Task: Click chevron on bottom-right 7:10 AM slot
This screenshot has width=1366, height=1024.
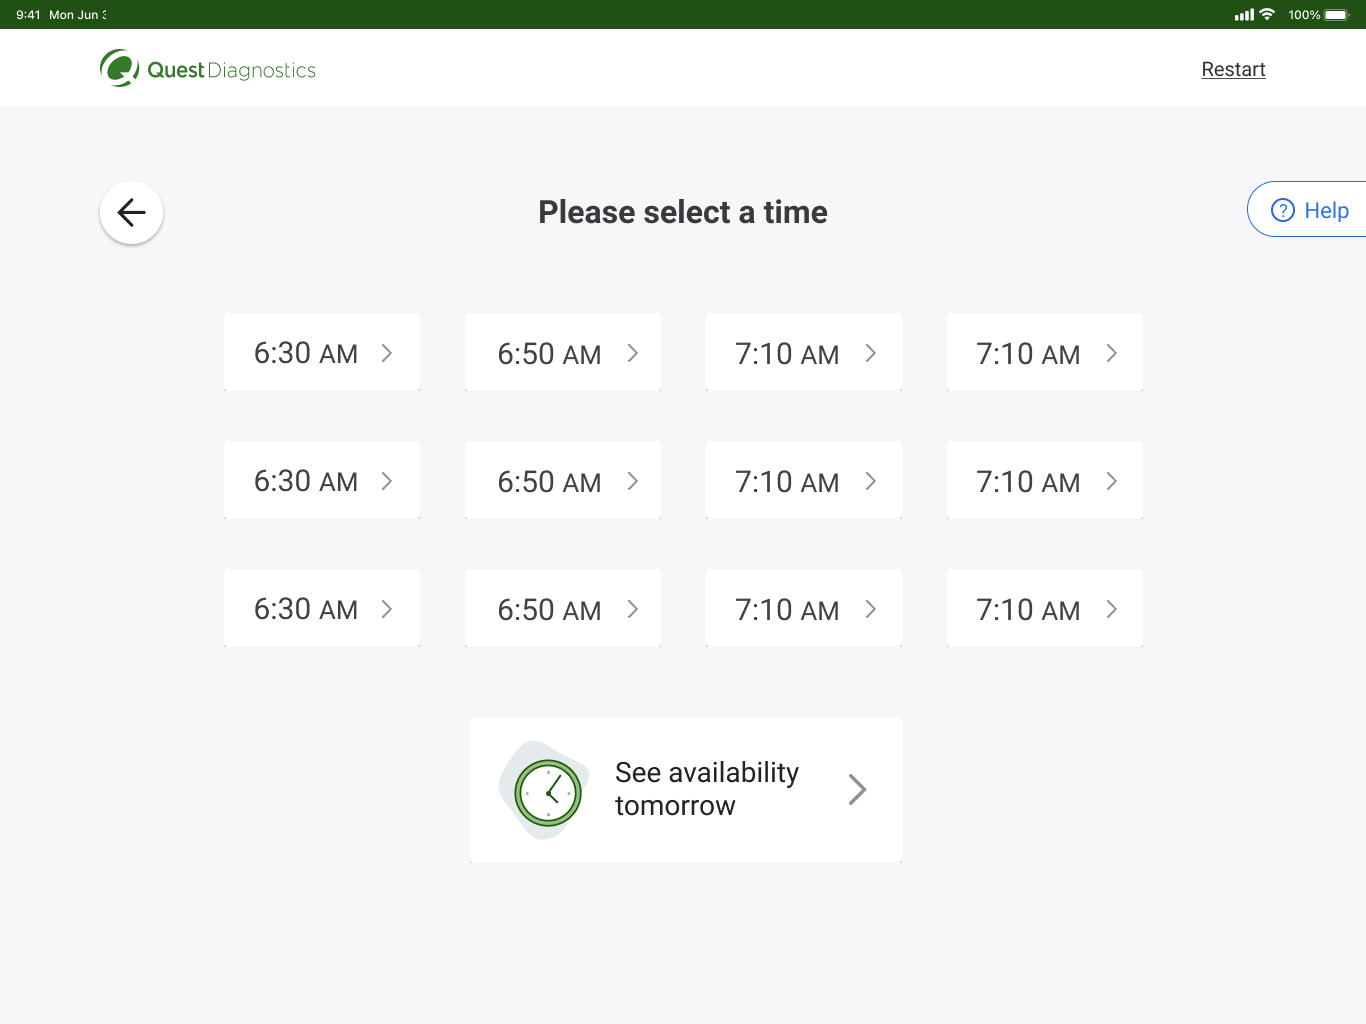Action: pyautogui.click(x=1112, y=609)
